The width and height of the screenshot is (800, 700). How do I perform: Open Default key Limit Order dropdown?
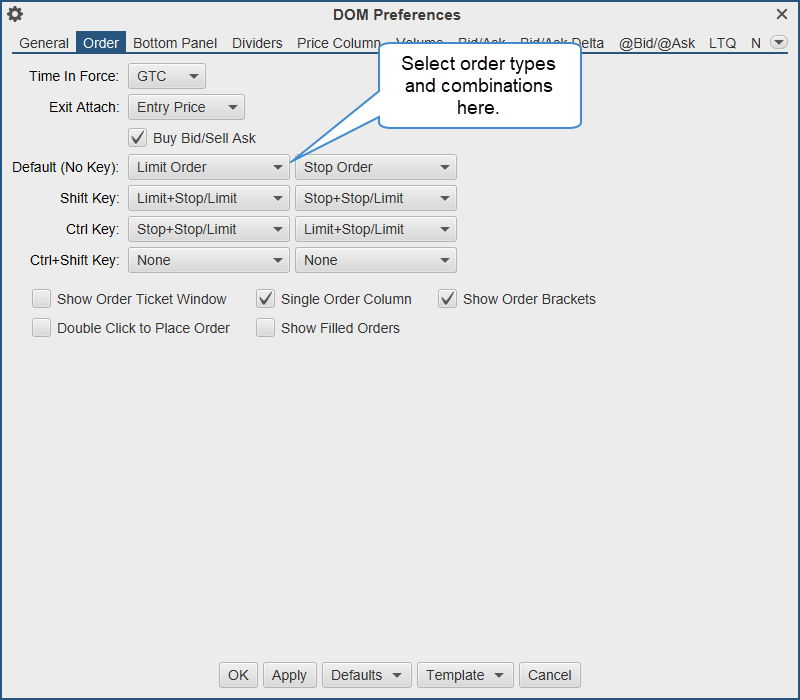(208, 167)
